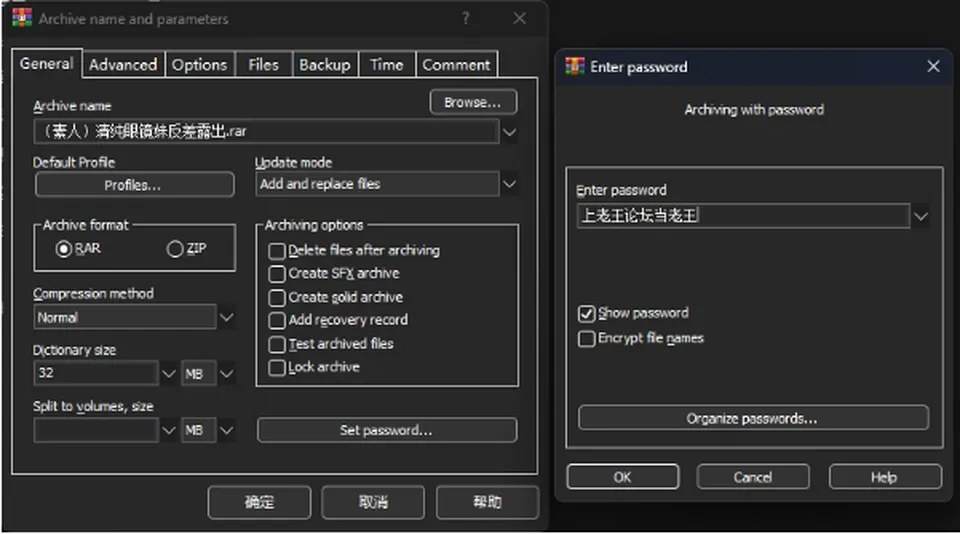Viewport: 960px width, 534px height.
Task: Open the Advanced tab
Action: 123,64
